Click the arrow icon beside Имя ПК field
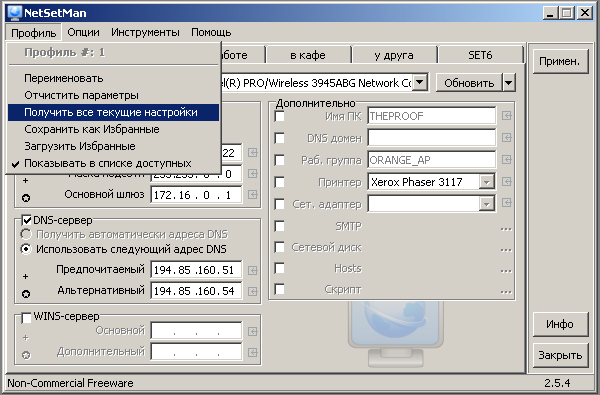600x395 pixels. [506, 116]
